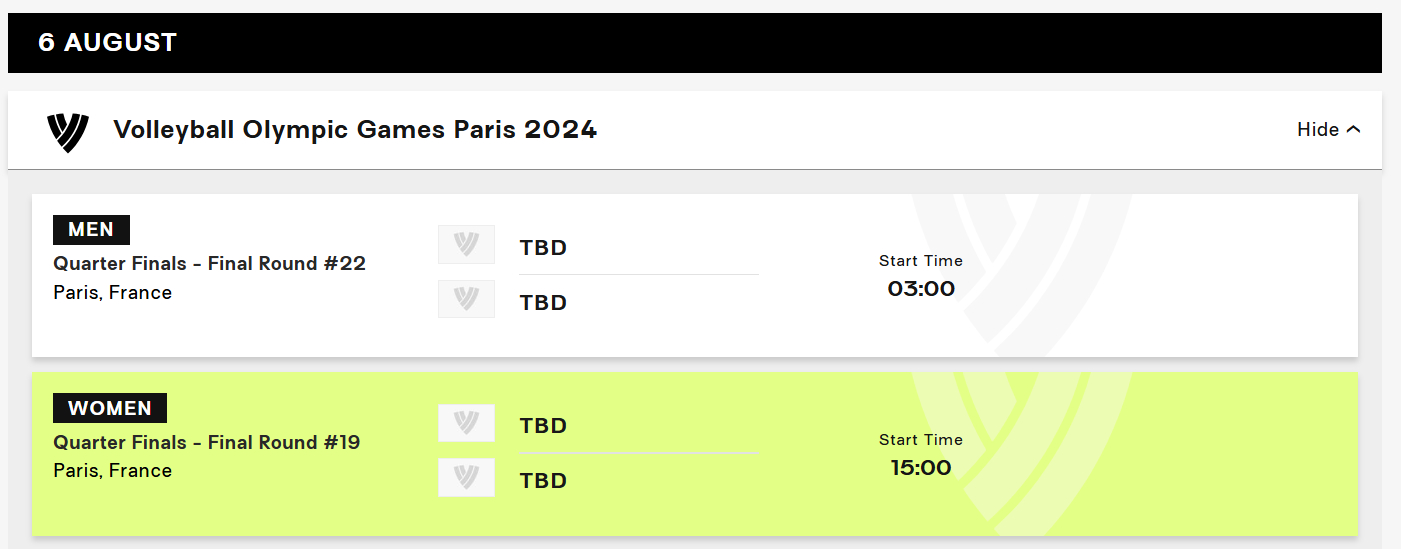The image size is (1401, 549).
Task: Click the bottom TBD team name in the women's match
Action: pos(543,481)
